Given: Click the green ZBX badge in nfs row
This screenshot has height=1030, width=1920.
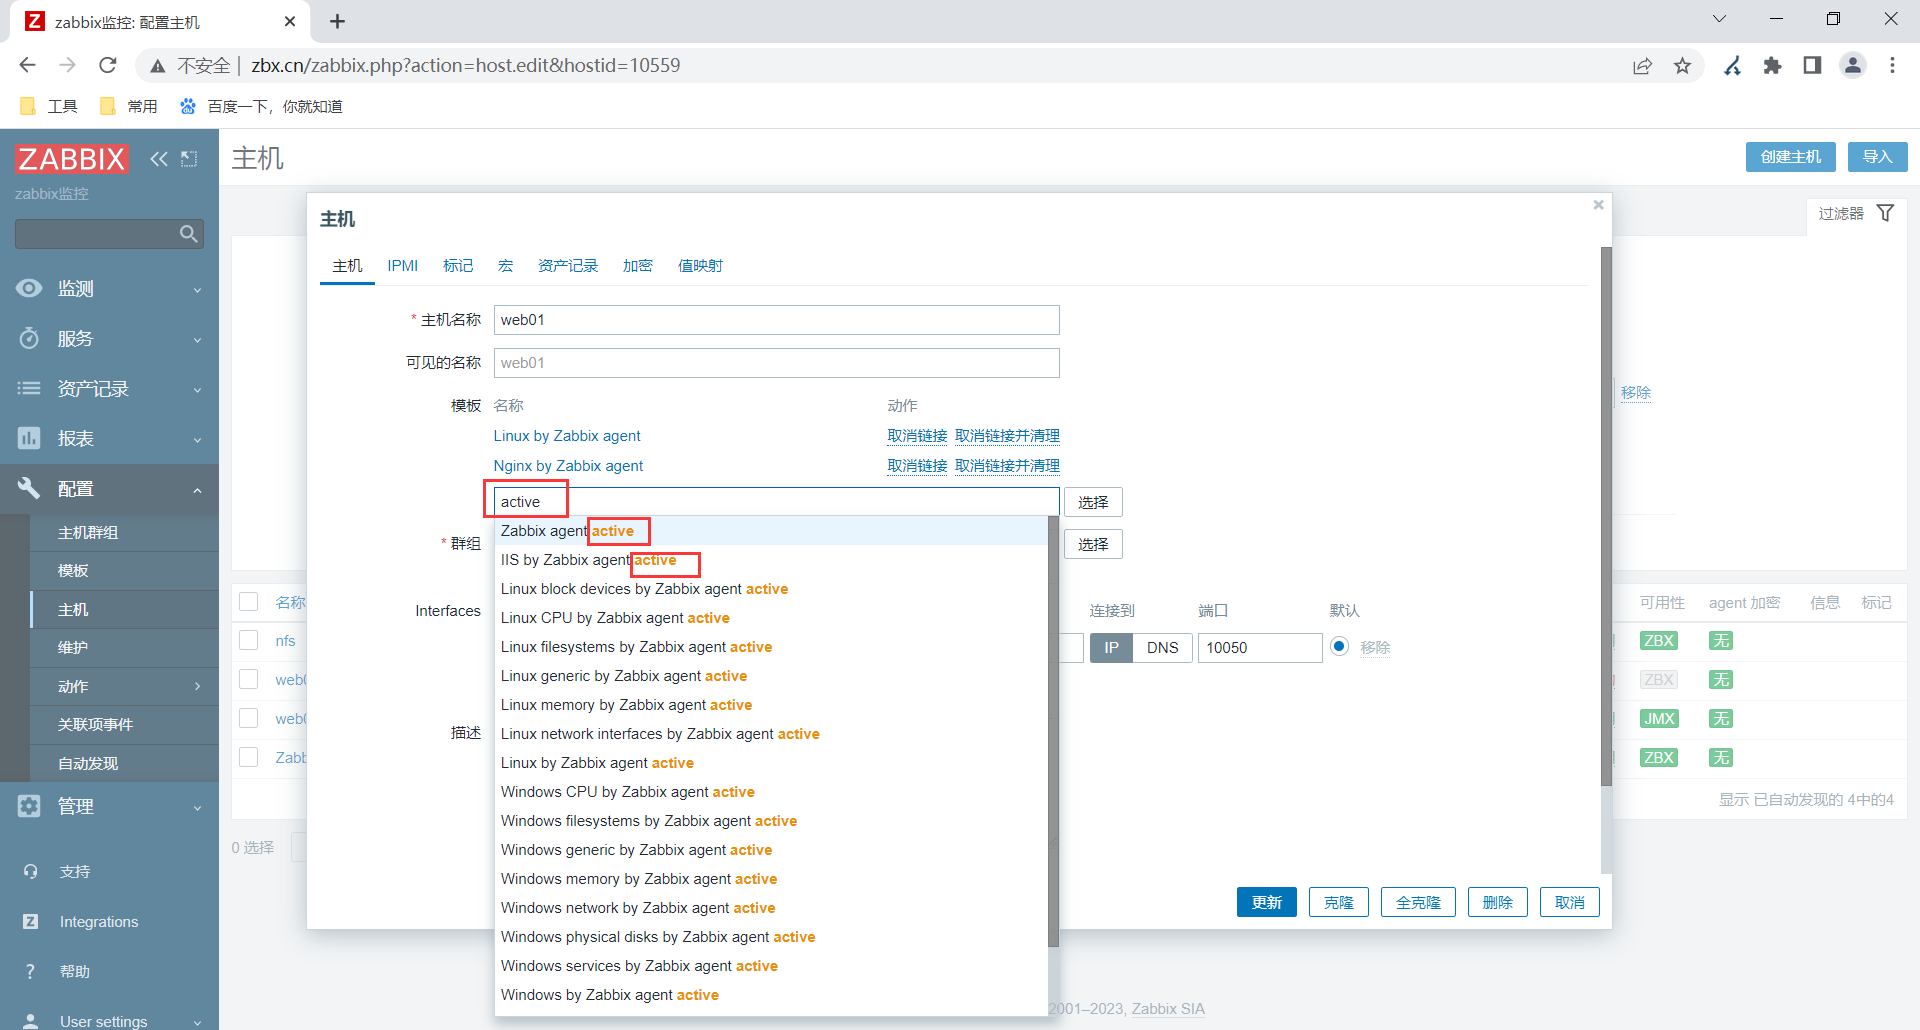Looking at the screenshot, I should click(1659, 641).
